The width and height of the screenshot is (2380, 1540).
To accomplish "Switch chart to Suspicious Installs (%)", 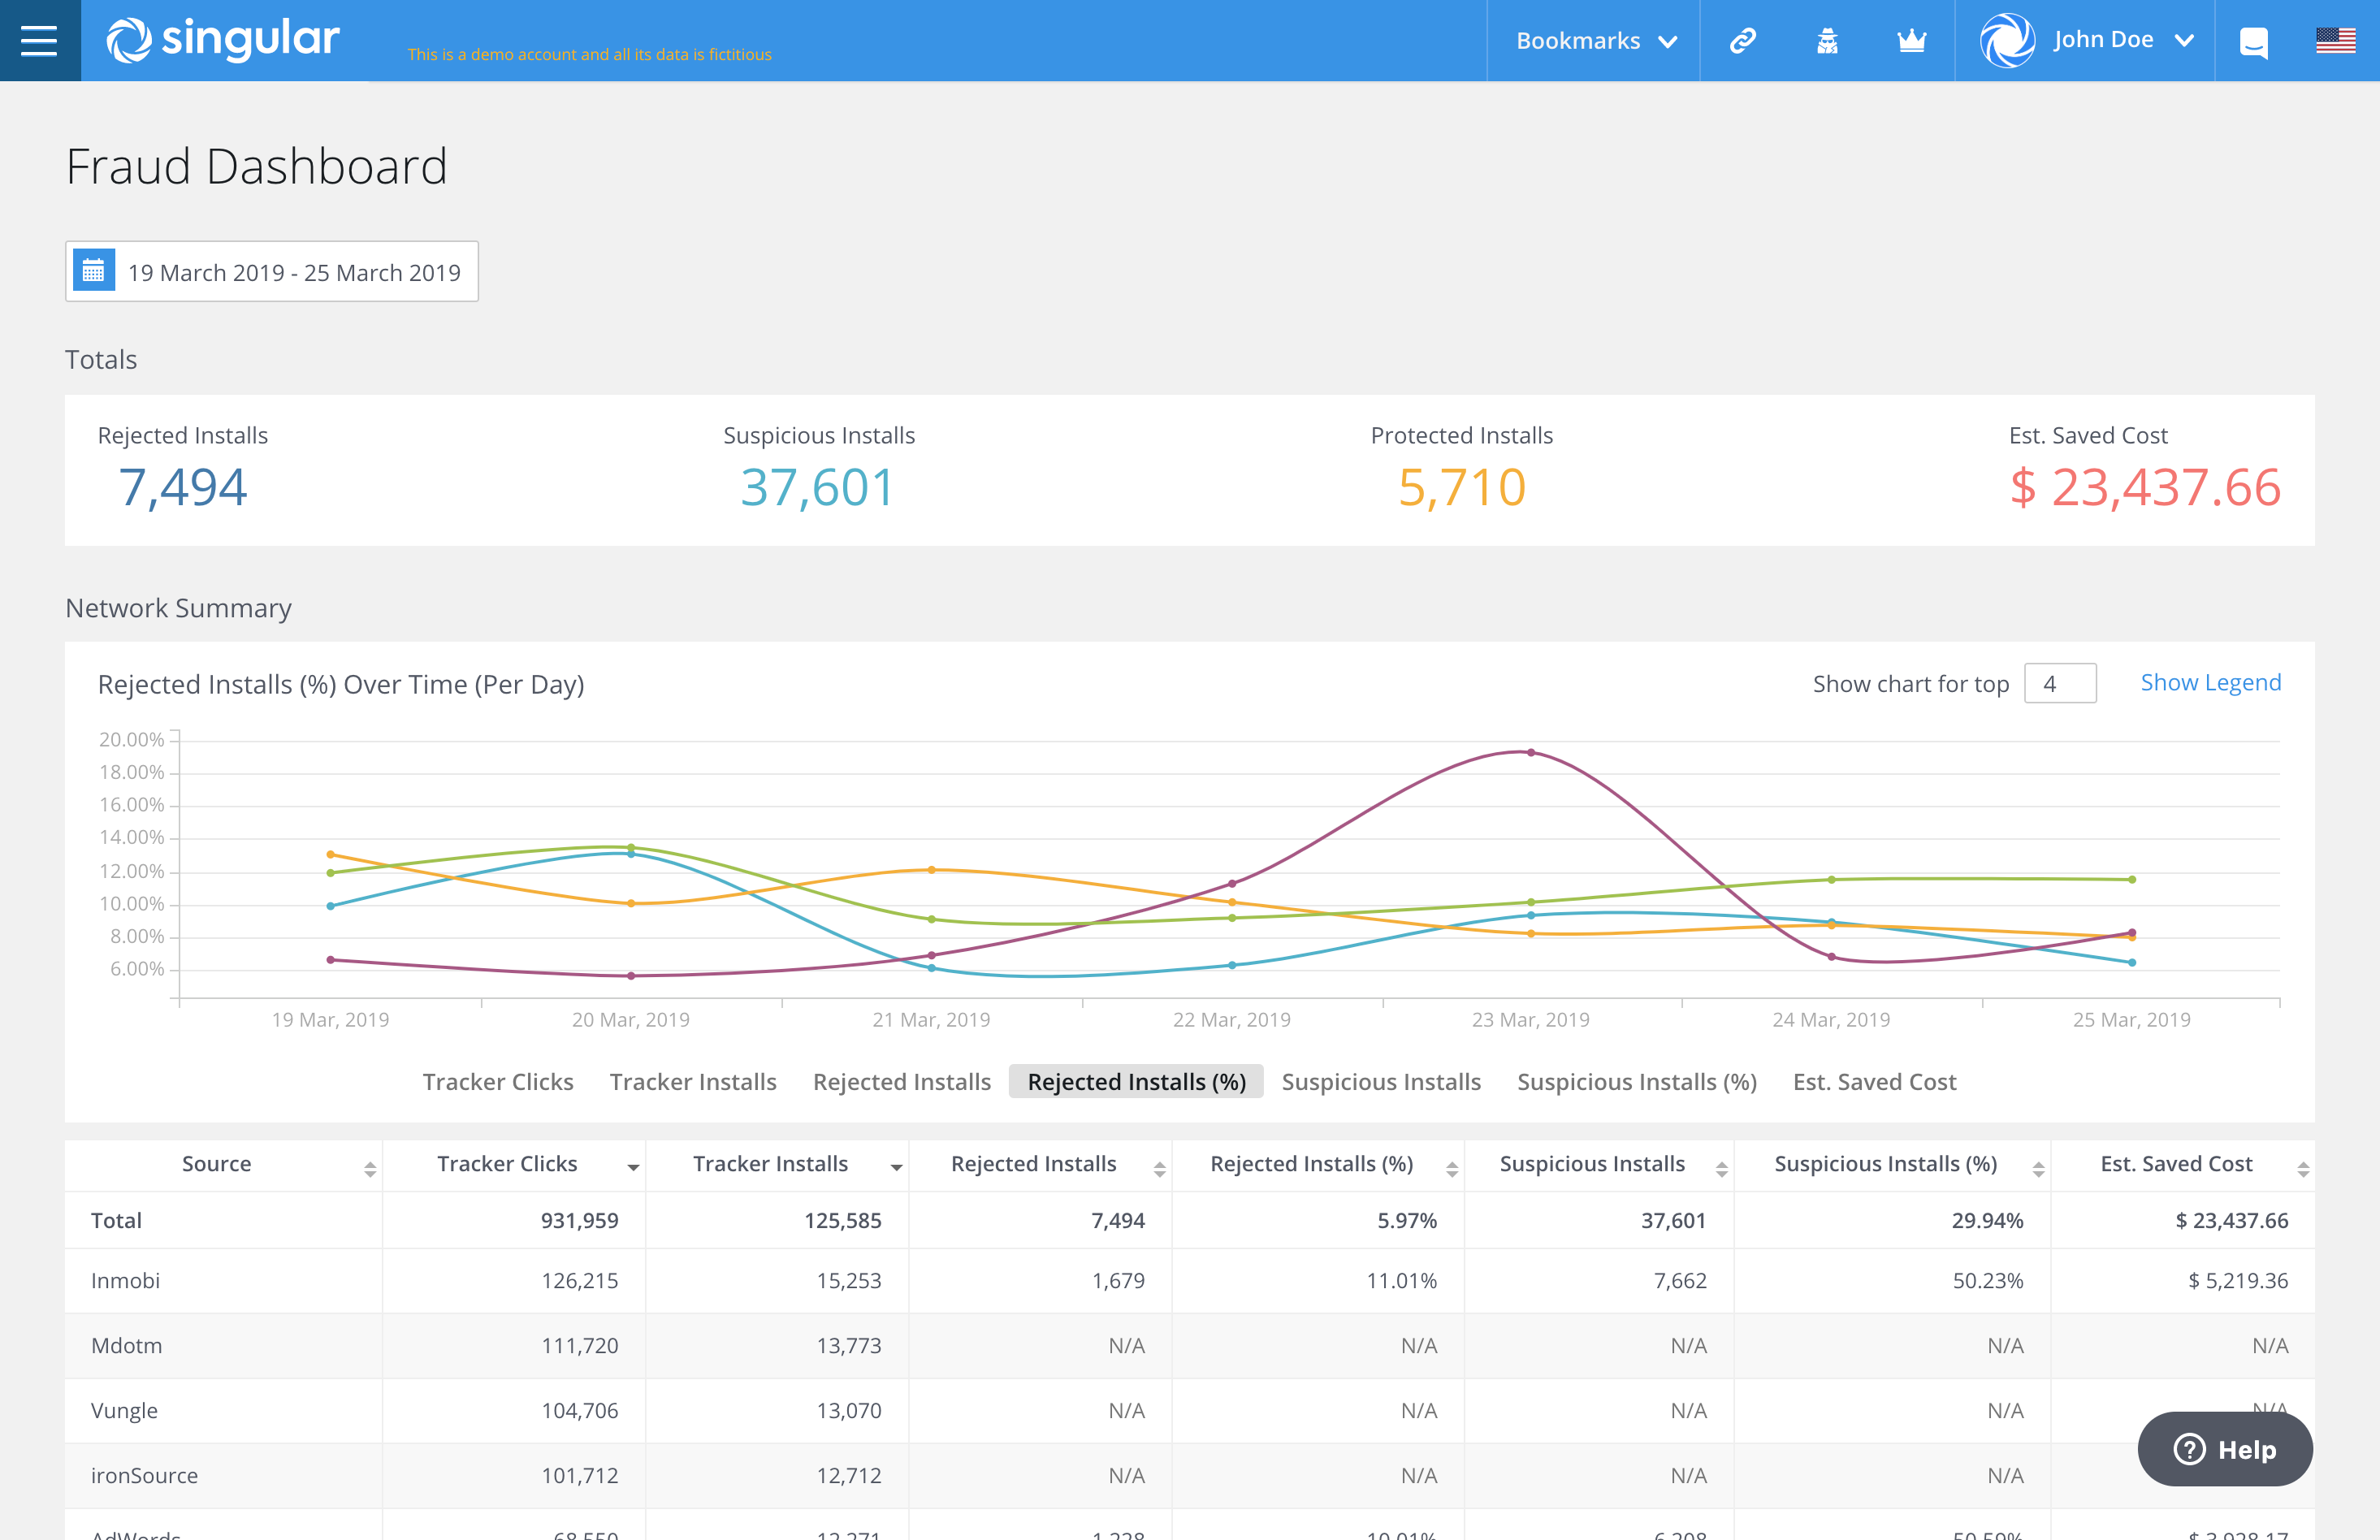I will coord(1636,1081).
